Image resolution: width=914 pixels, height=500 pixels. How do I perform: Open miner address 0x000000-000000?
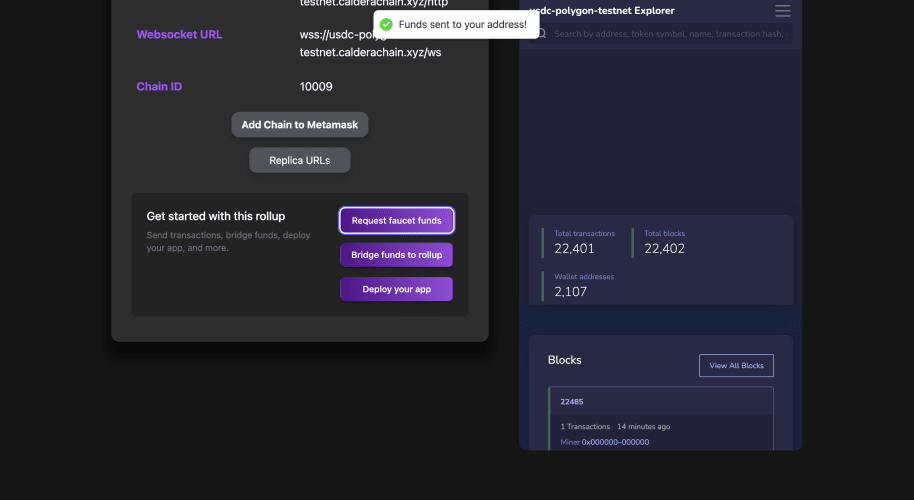click(x=615, y=442)
